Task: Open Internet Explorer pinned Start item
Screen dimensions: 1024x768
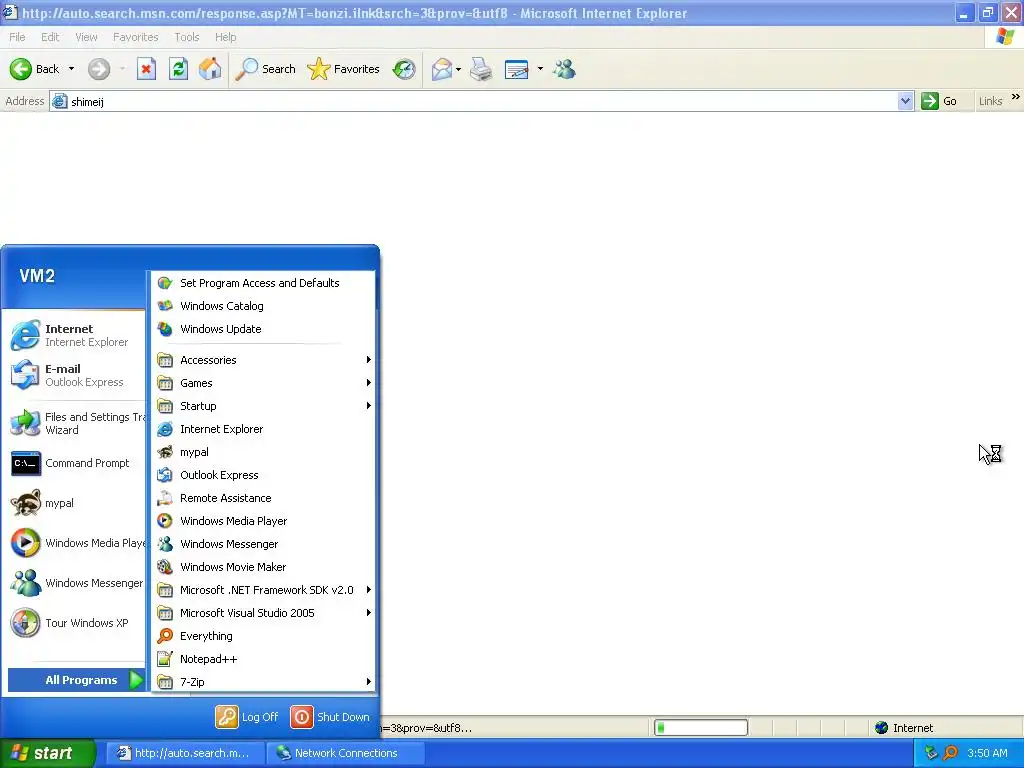Action: click(x=74, y=335)
